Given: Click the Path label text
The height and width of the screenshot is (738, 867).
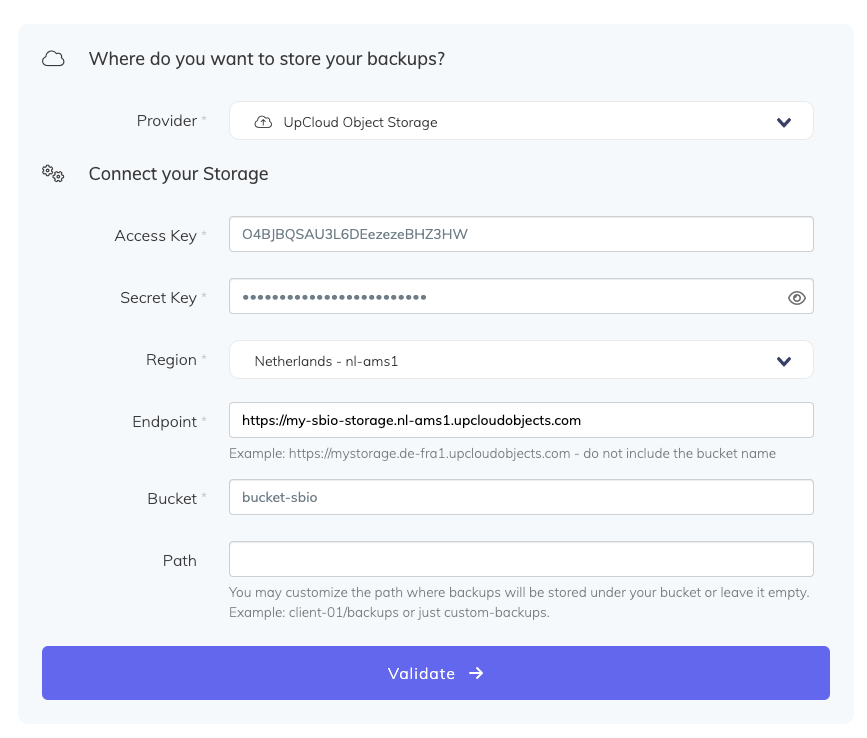Looking at the screenshot, I should (180, 561).
